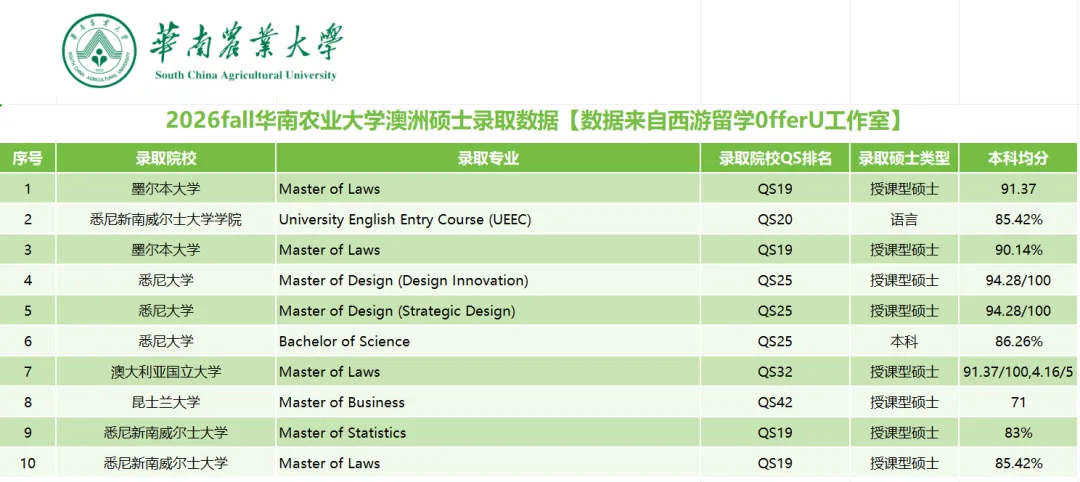Viewport: 1080px width, 482px height.
Task: Select the 语言 type cell
Action: tap(904, 219)
